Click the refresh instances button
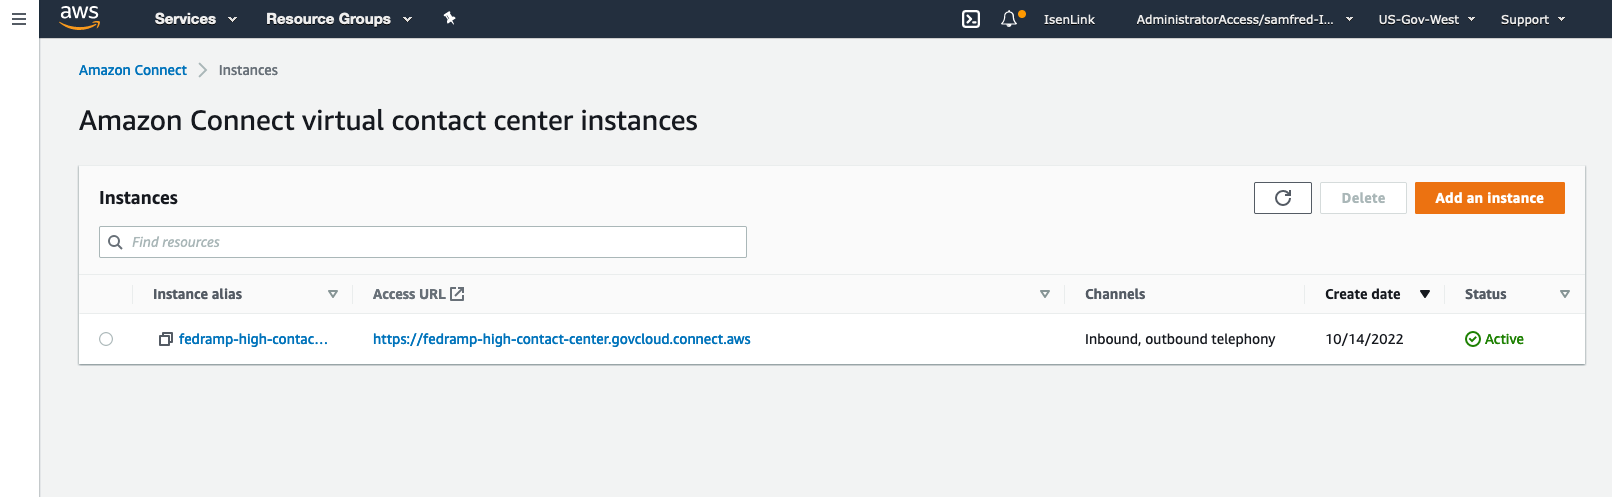The height and width of the screenshot is (497, 1612). pyautogui.click(x=1283, y=198)
